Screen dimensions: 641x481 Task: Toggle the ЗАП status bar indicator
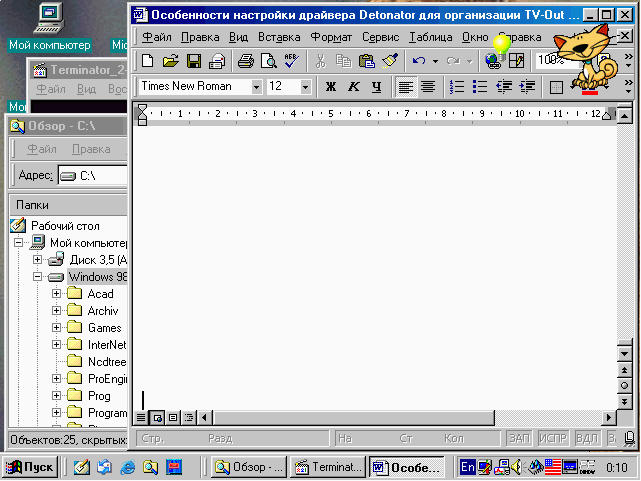[x=519, y=438]
